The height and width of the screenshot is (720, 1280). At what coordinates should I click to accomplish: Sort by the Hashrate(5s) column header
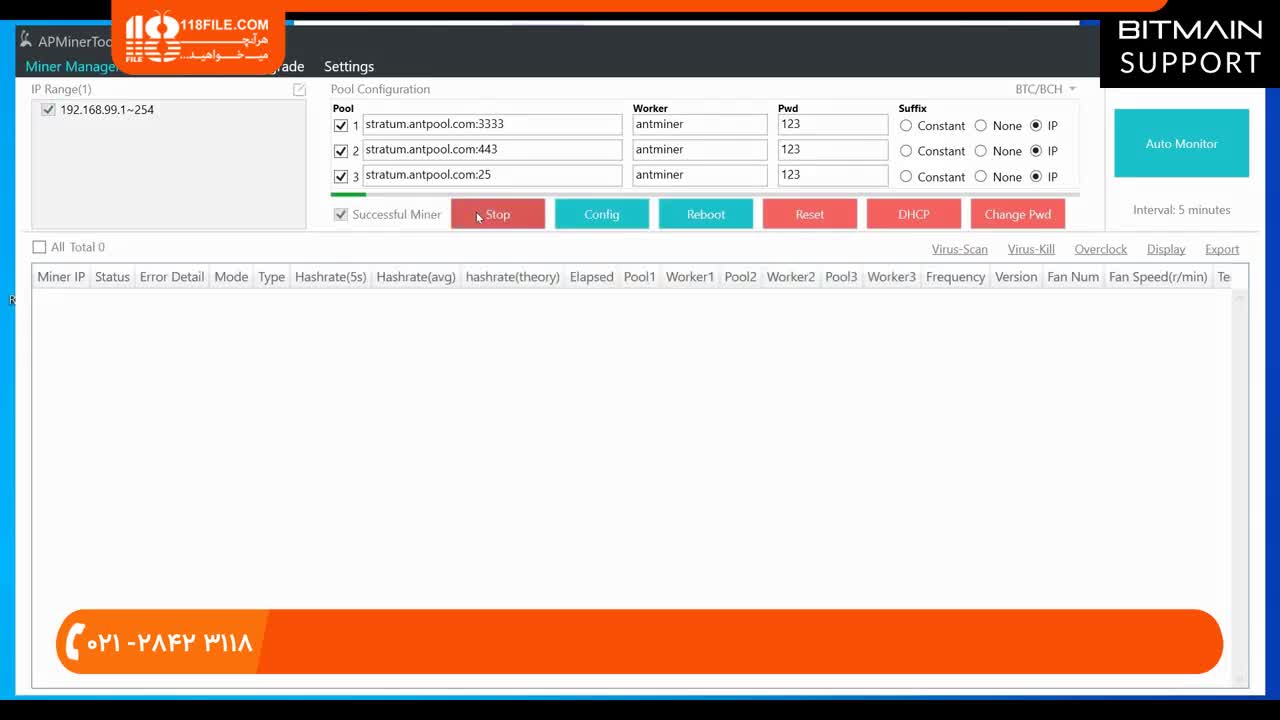(x=331, y=277)
